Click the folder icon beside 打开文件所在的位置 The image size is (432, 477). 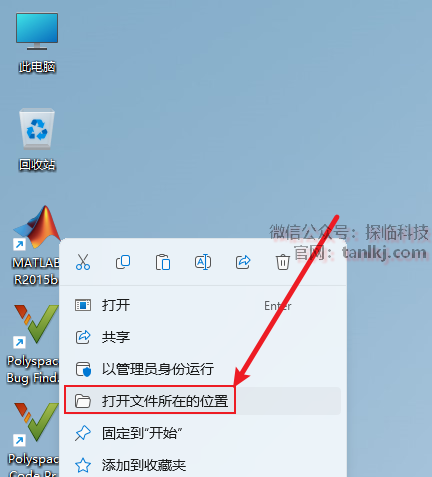click(x=83, y=401)
